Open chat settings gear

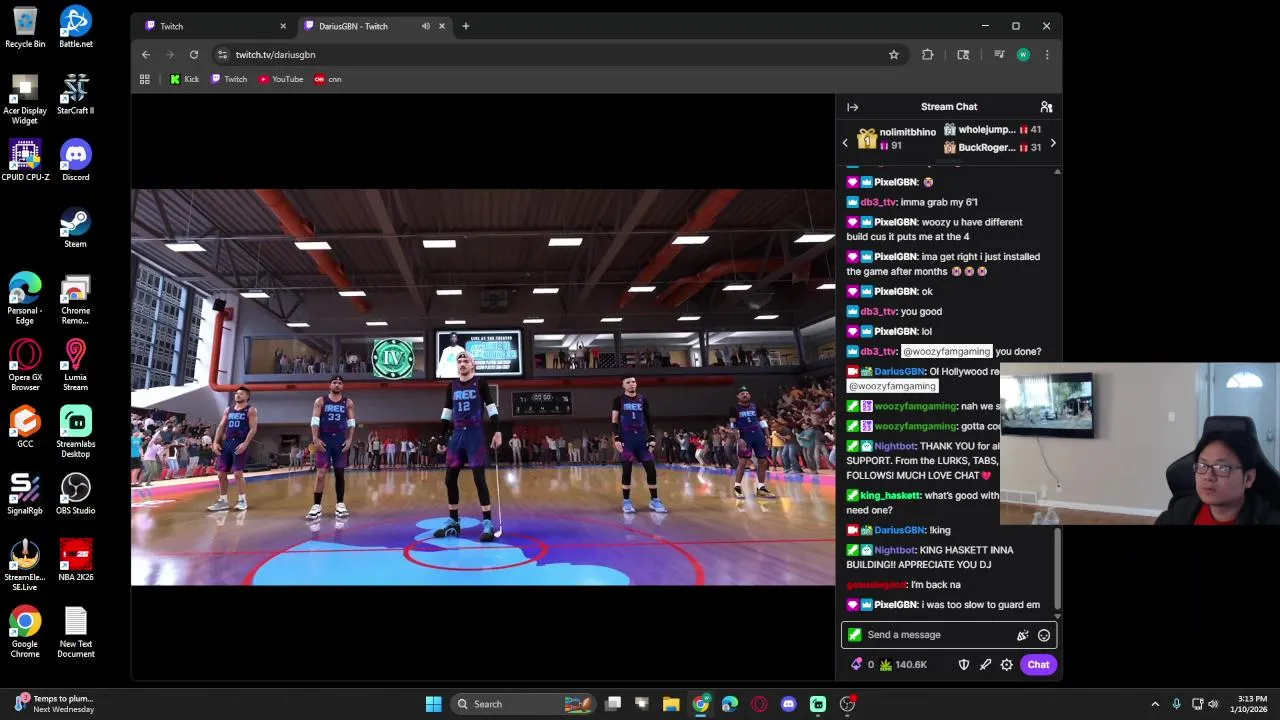(x=1006, y=665)
